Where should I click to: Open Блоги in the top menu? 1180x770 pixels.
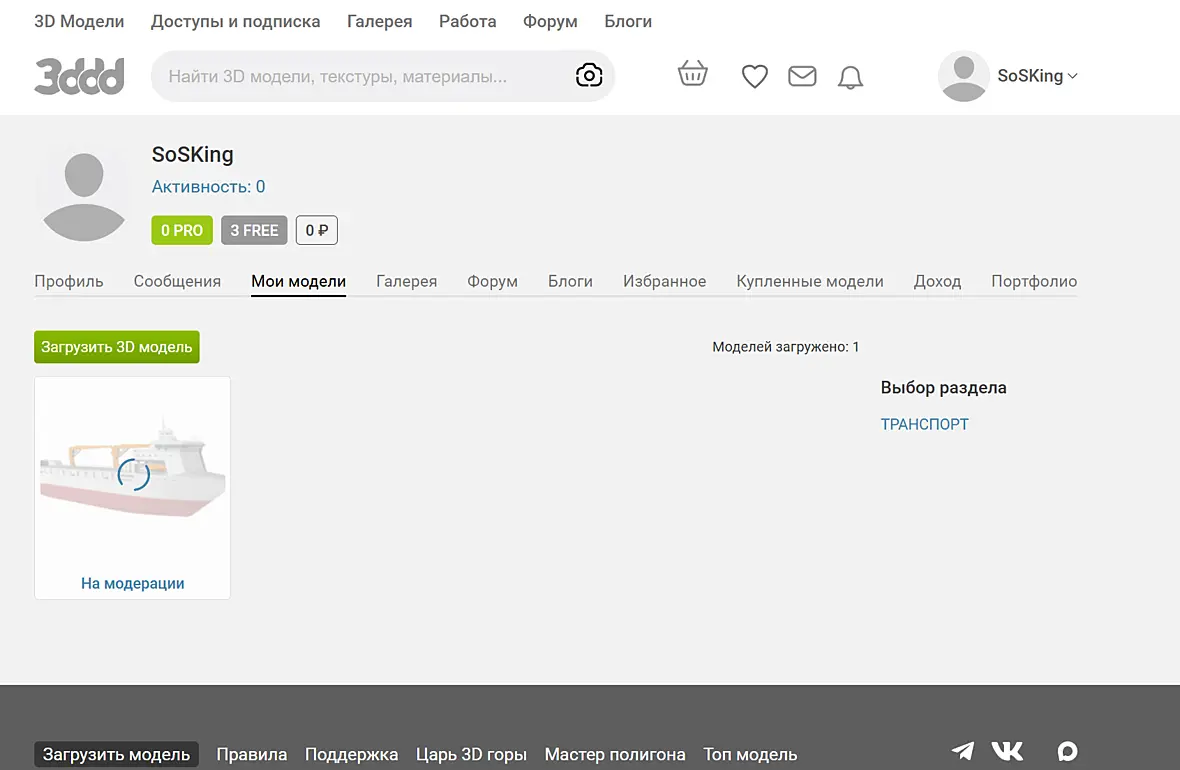pyautogui.click(x=628, y=22)
